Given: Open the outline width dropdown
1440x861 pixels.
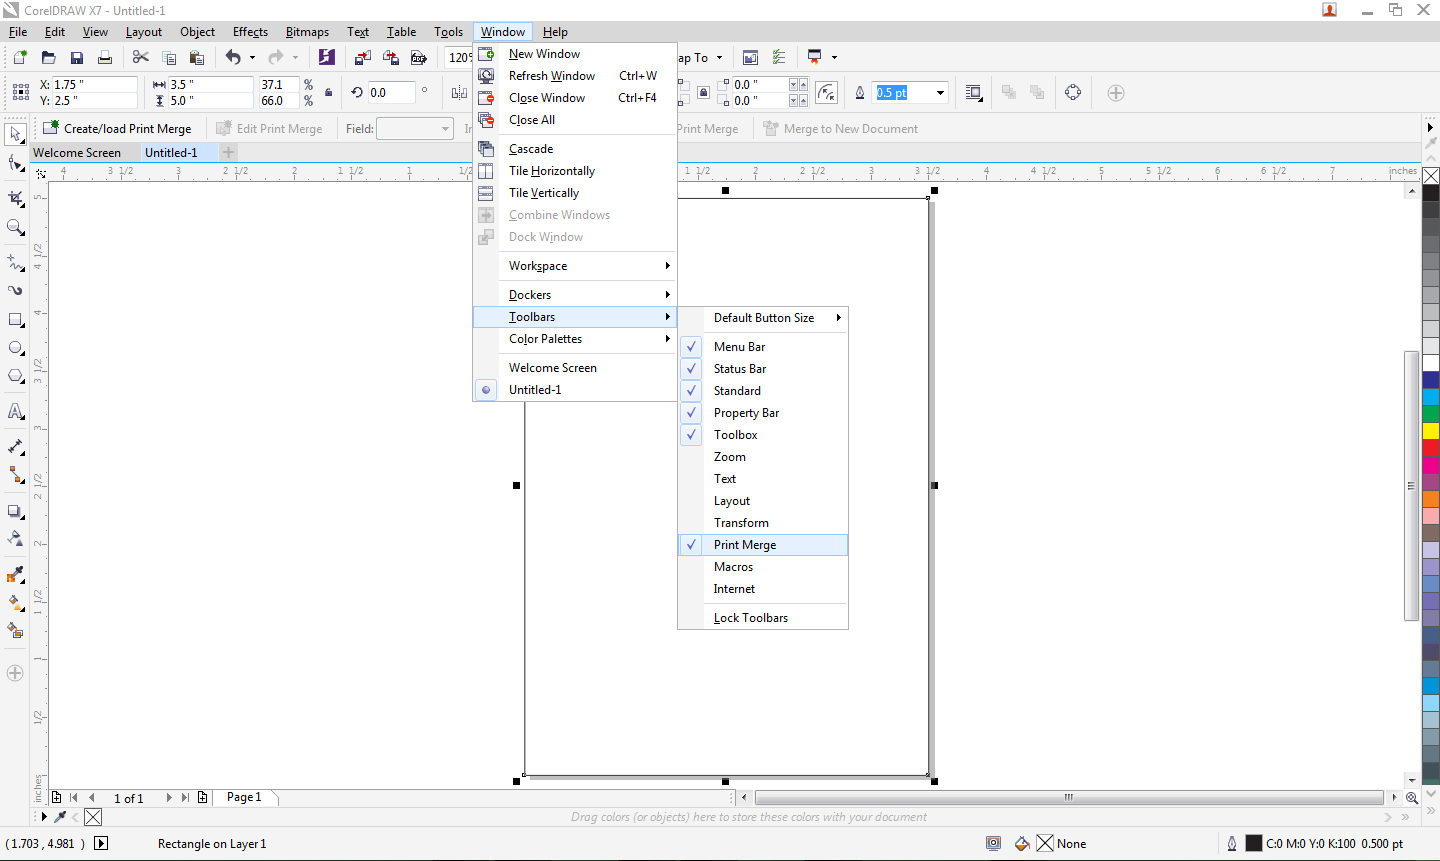Looking at the screenshot, I should click(x=936, y=92).
